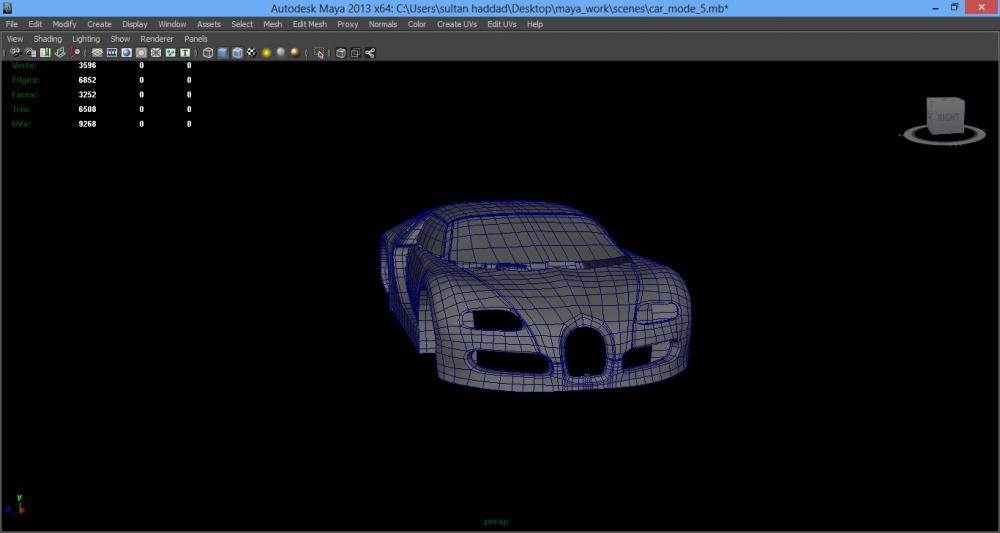Open the Edit Mesh menu
The width and height of the screenshot is (1000, 533).
click(x=309, y=24)
